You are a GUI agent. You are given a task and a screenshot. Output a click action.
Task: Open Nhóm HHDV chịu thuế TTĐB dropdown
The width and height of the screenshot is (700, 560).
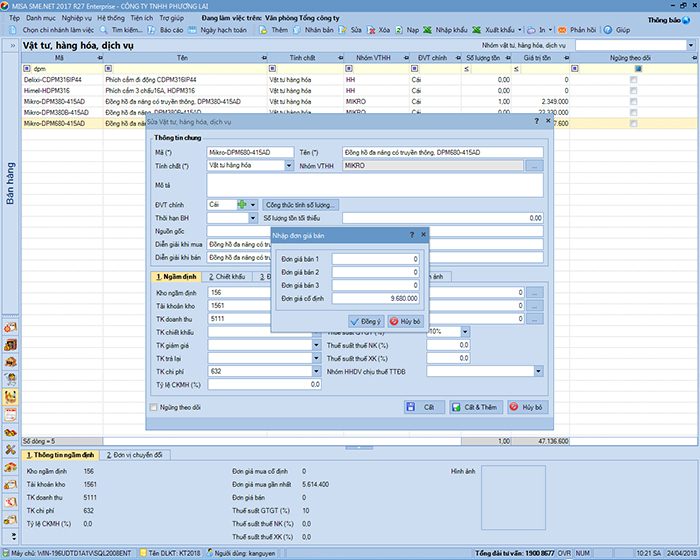pos(538,371)
